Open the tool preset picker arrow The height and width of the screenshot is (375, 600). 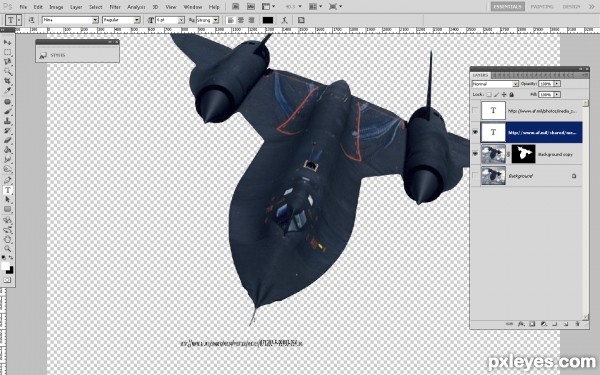(x=19, y=20)
